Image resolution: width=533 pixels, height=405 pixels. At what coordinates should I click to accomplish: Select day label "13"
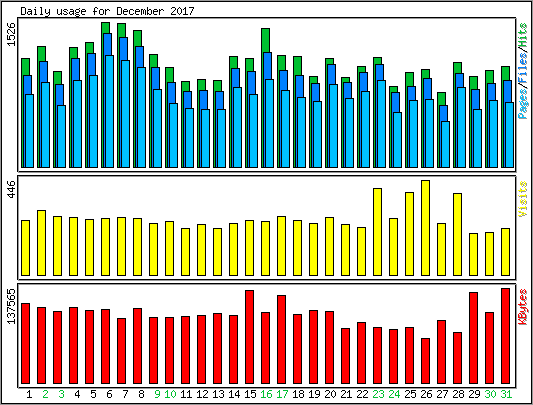[218, 394]
